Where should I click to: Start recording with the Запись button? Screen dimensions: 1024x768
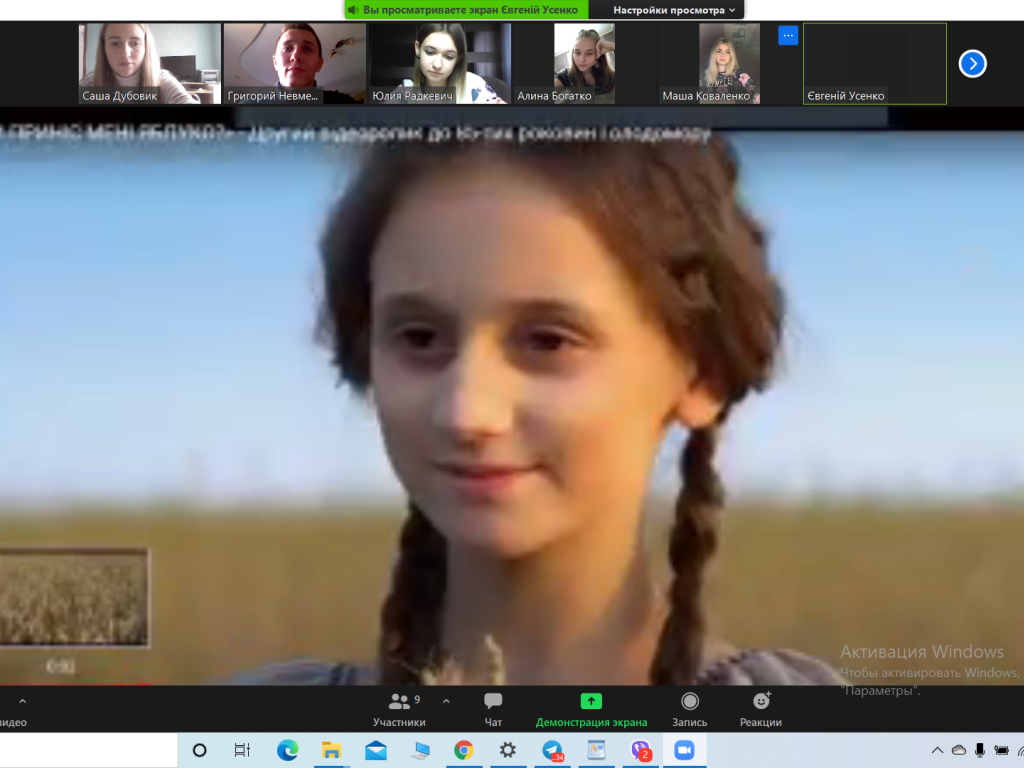[689, 708]
